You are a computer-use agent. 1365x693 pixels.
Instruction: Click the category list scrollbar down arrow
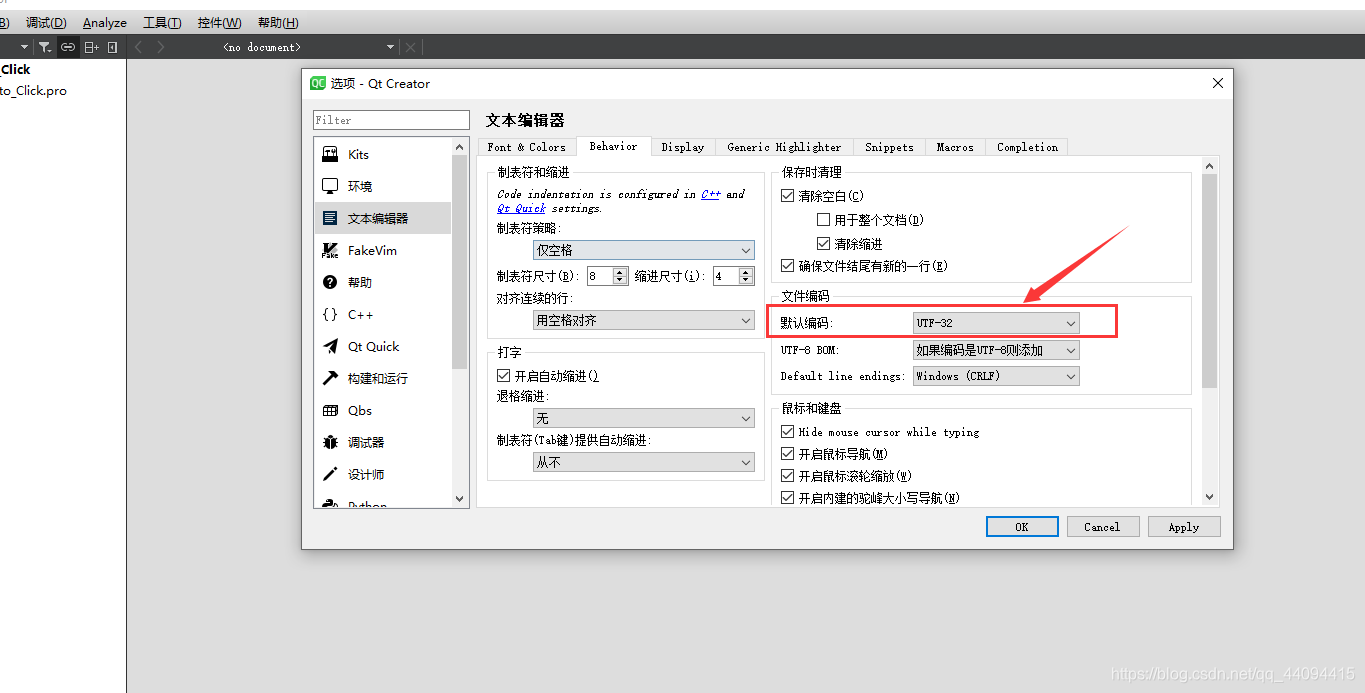(x=460, y=498)
